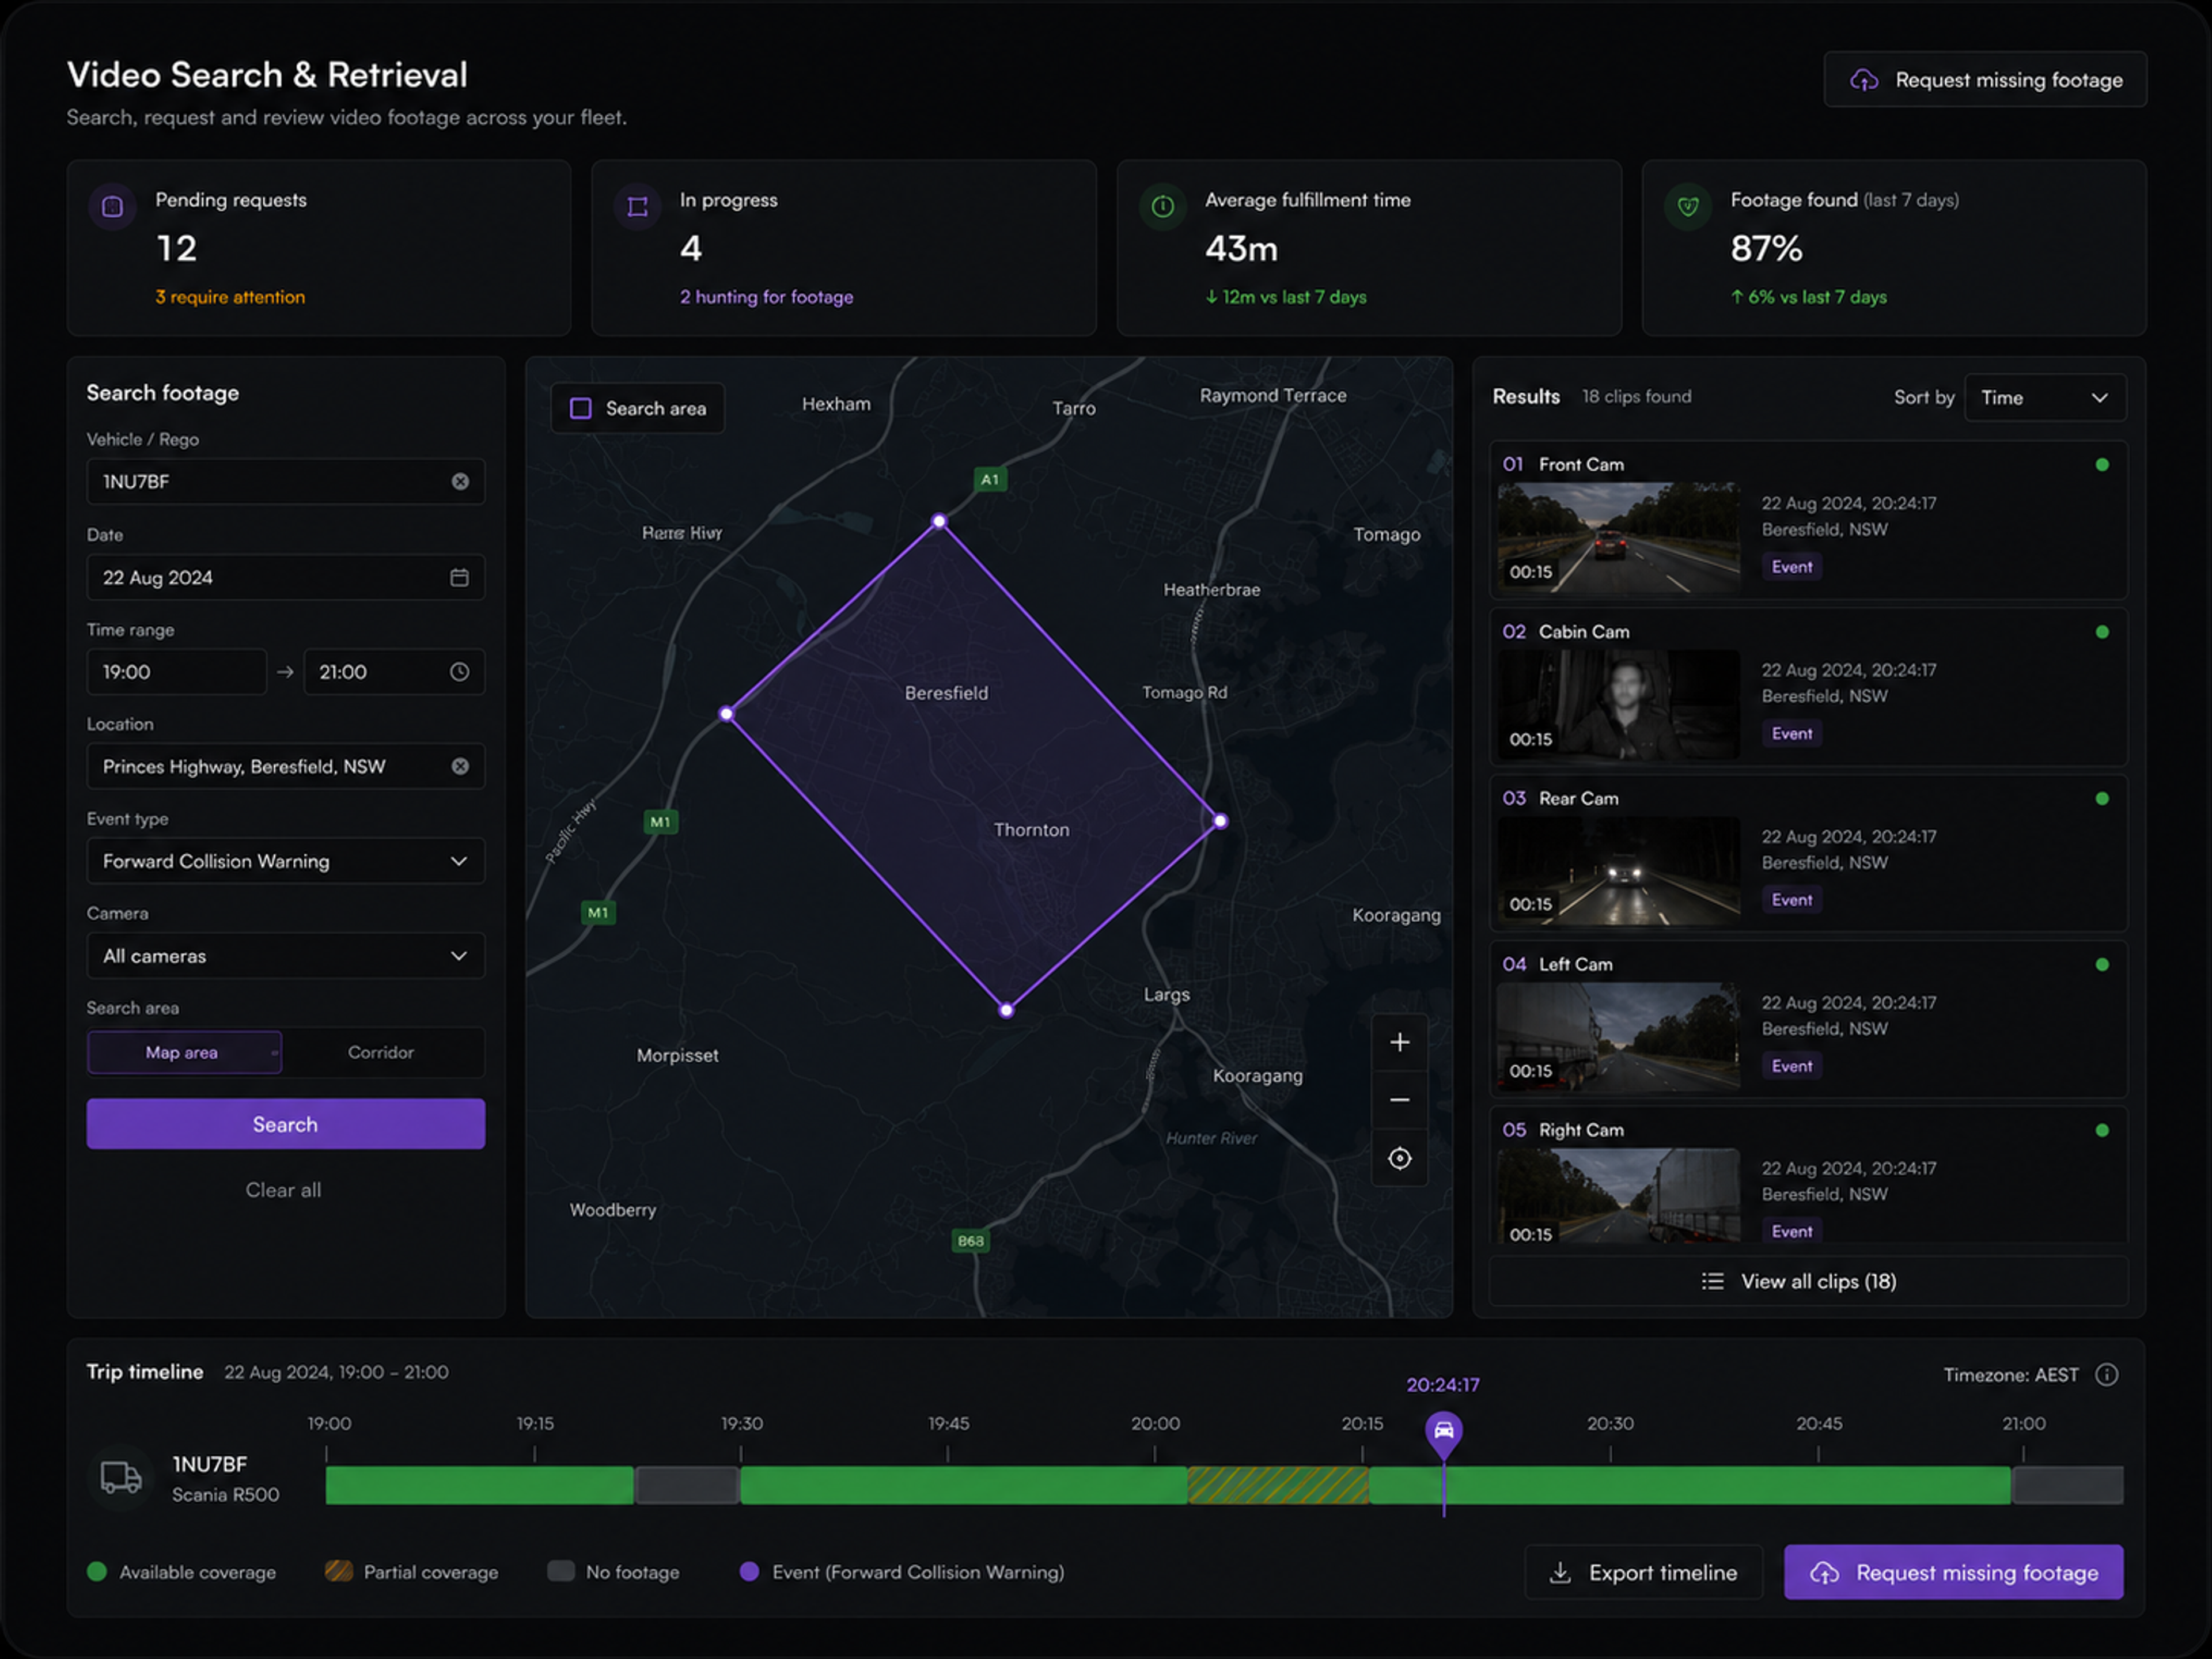Click the Footage found shield icon
This screenshot has height=1659, width=2212.
pyautogui.click(x=1688, y=206)
